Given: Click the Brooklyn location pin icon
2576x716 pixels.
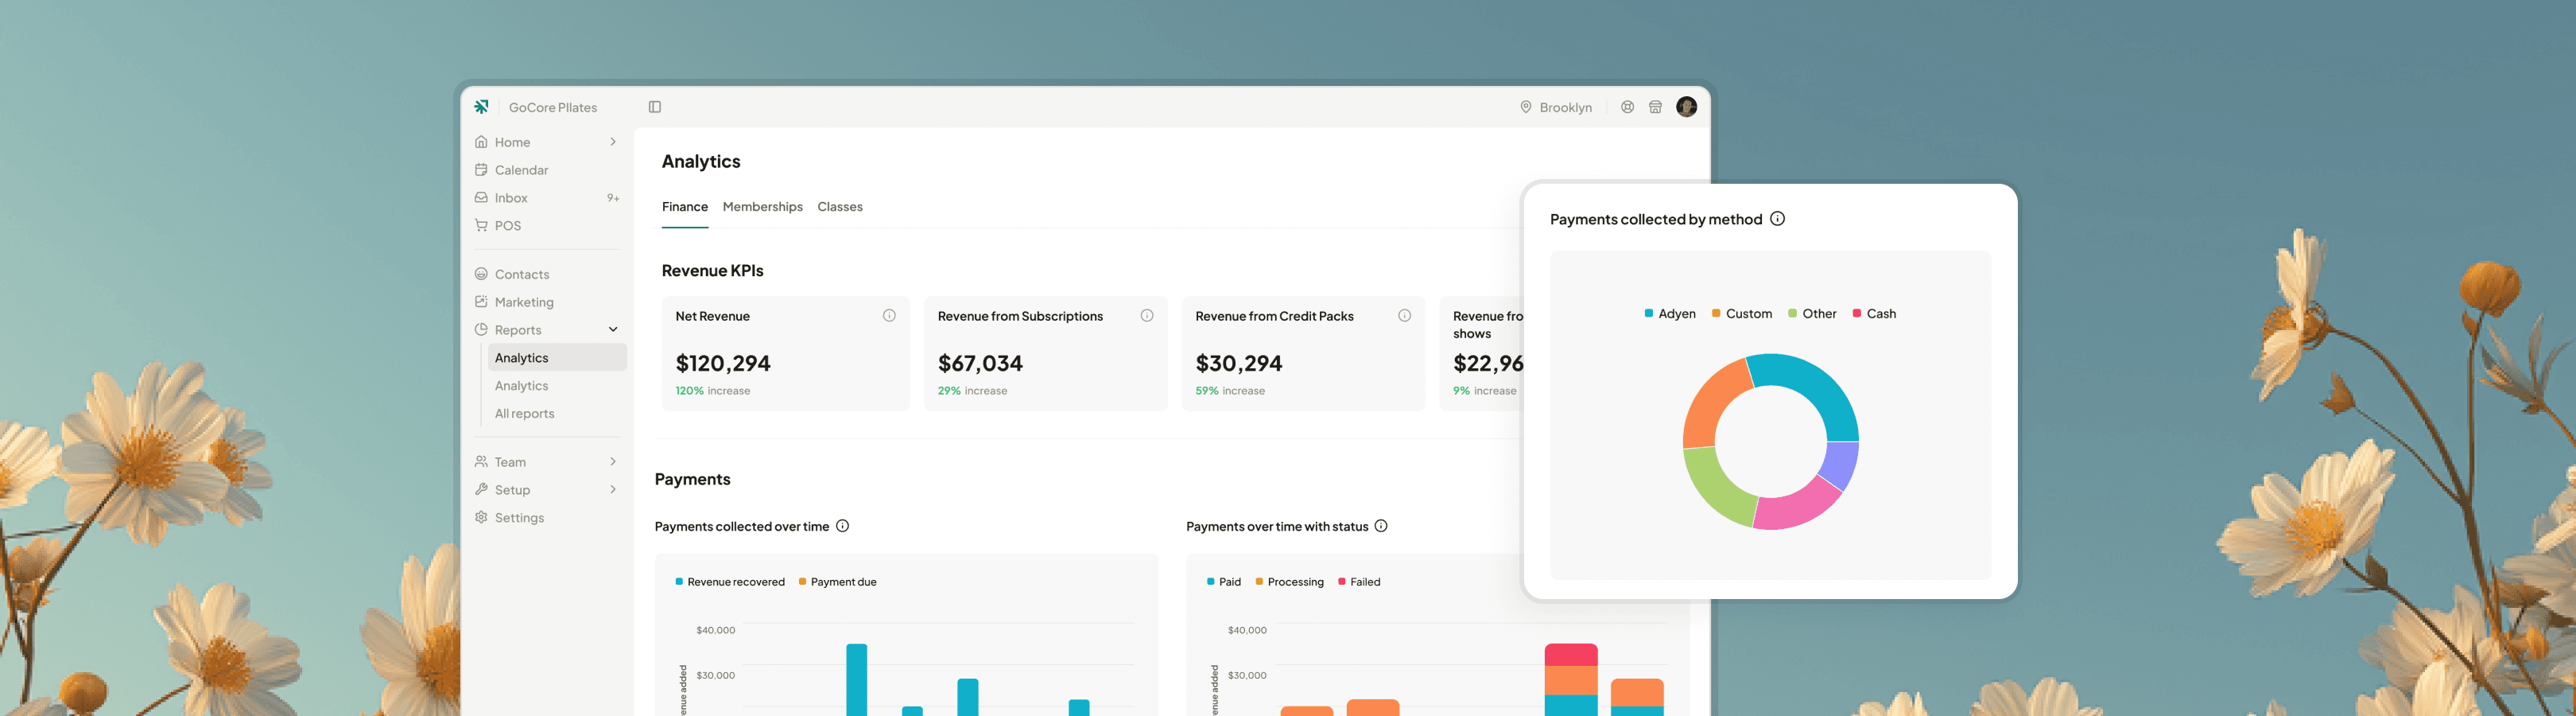Looking at the screenshot, I should click(1526, 107).
